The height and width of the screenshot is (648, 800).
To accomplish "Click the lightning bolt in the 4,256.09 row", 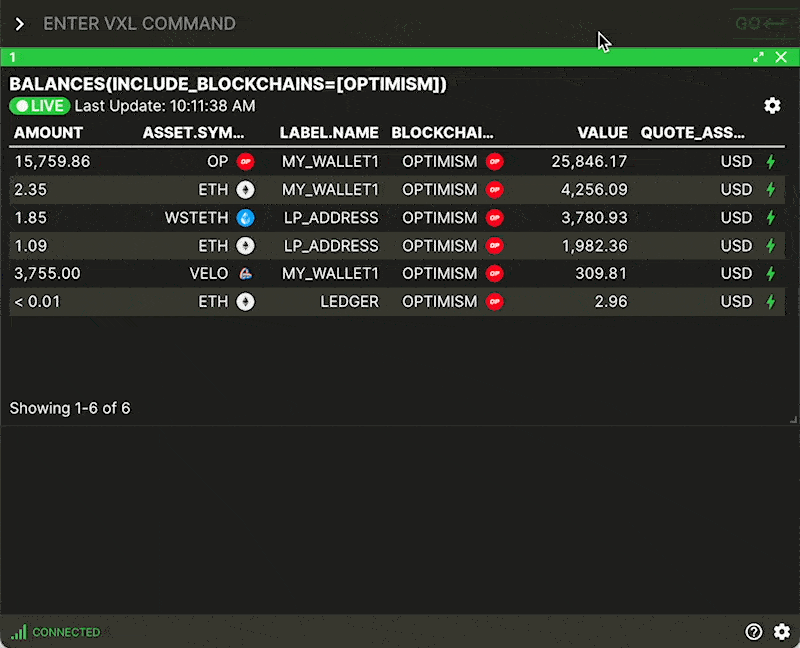I will pos(771,190).
